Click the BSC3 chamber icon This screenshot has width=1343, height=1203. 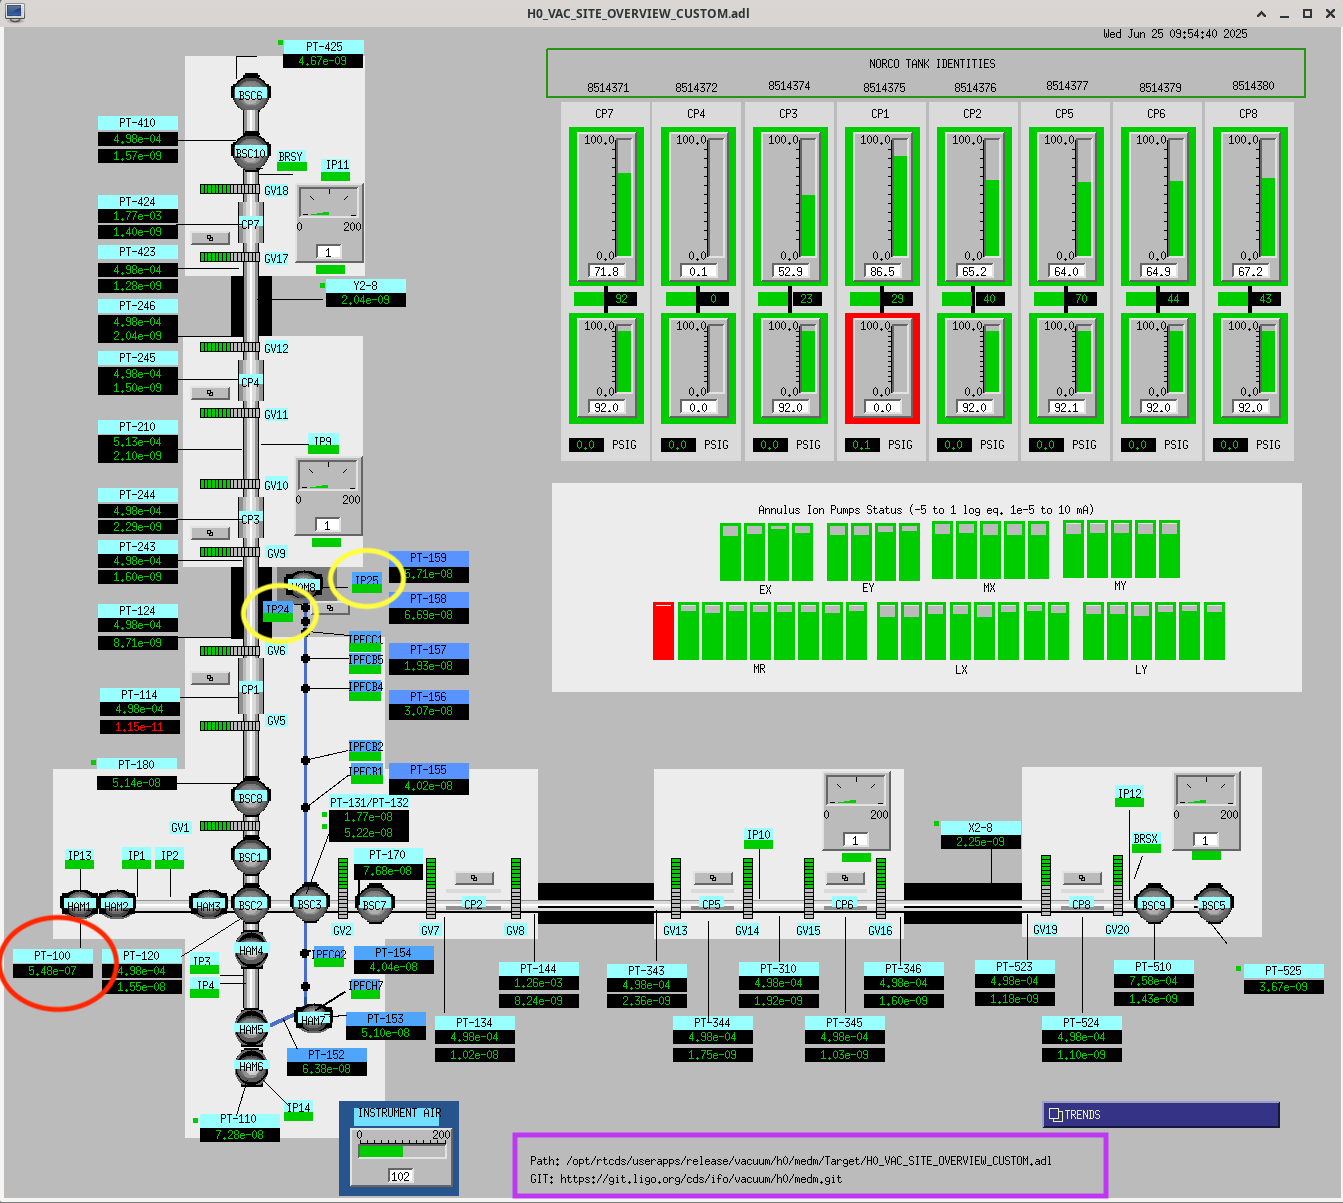(310, 904)
